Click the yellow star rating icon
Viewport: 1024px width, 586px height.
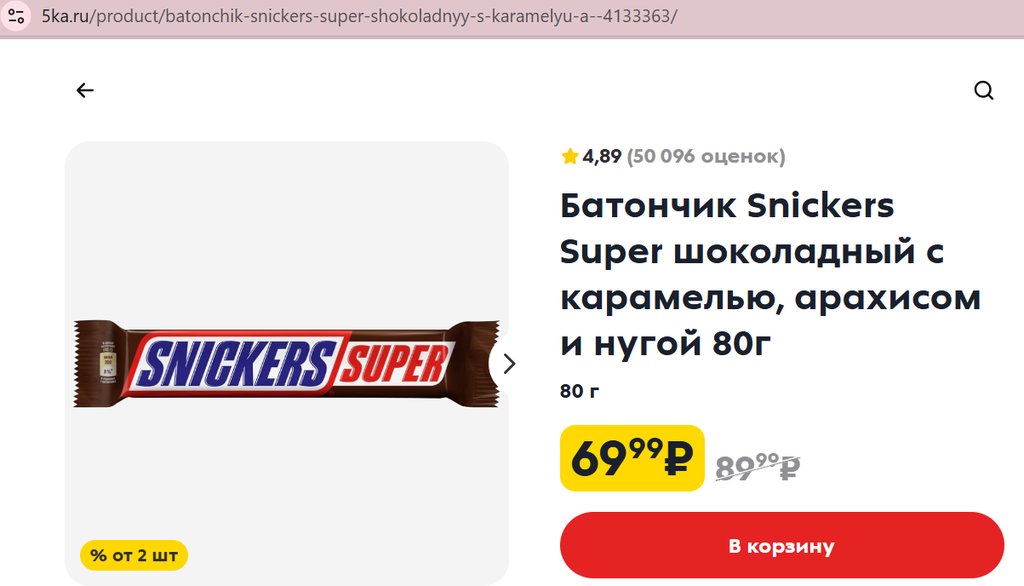coord(569,156)
